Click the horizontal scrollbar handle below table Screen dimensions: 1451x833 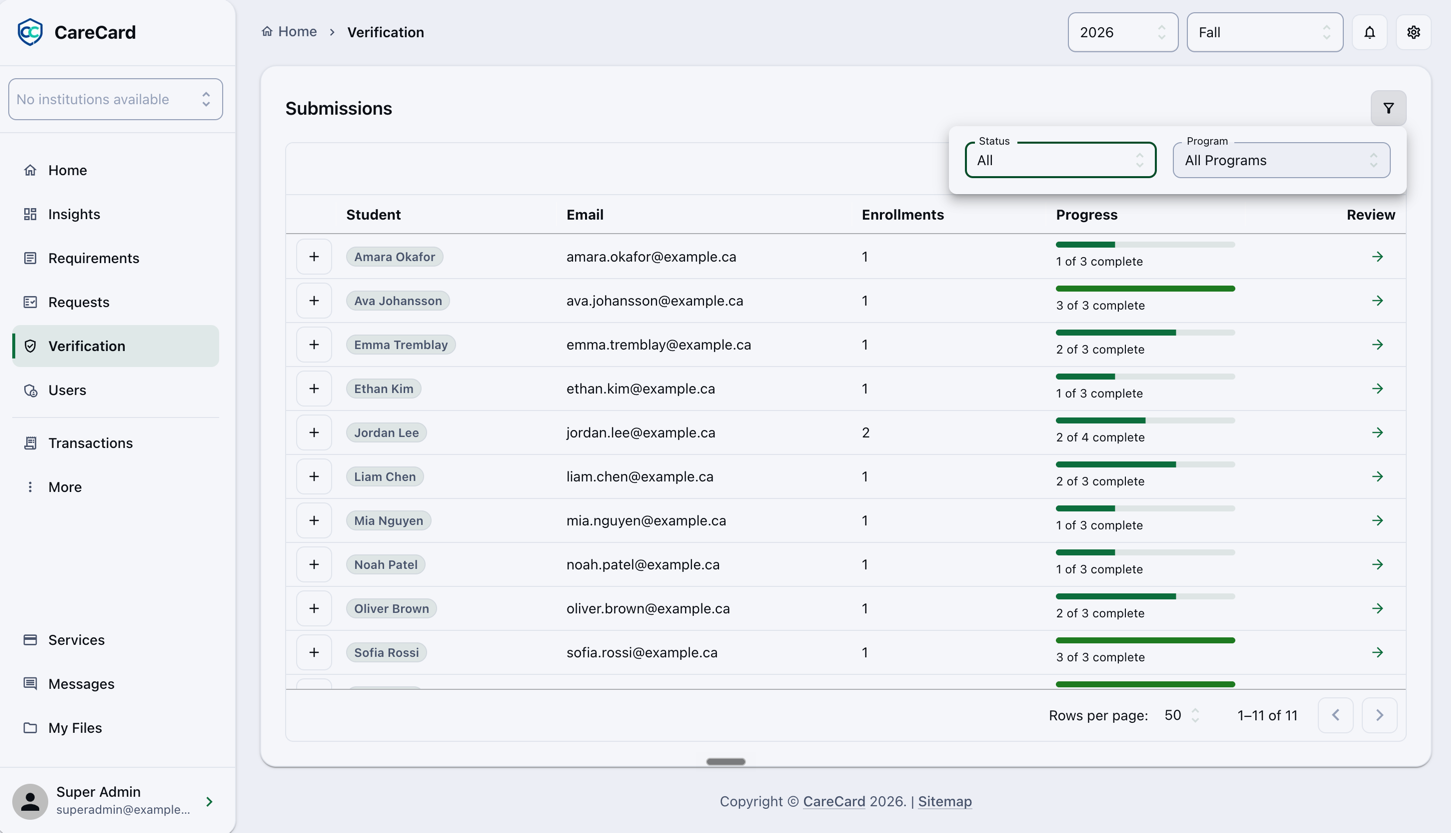pos(726,762)
